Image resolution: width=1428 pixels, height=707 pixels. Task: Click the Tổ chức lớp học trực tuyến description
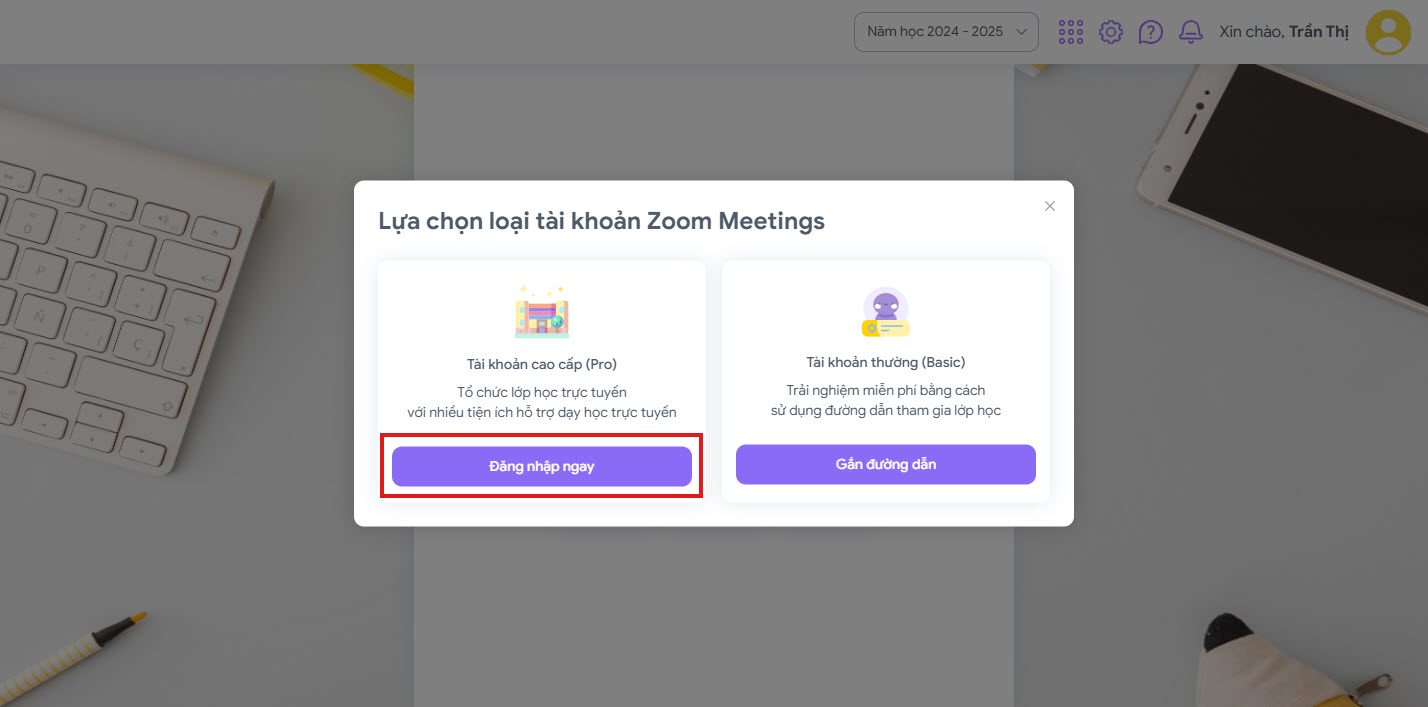coord(542,392)
